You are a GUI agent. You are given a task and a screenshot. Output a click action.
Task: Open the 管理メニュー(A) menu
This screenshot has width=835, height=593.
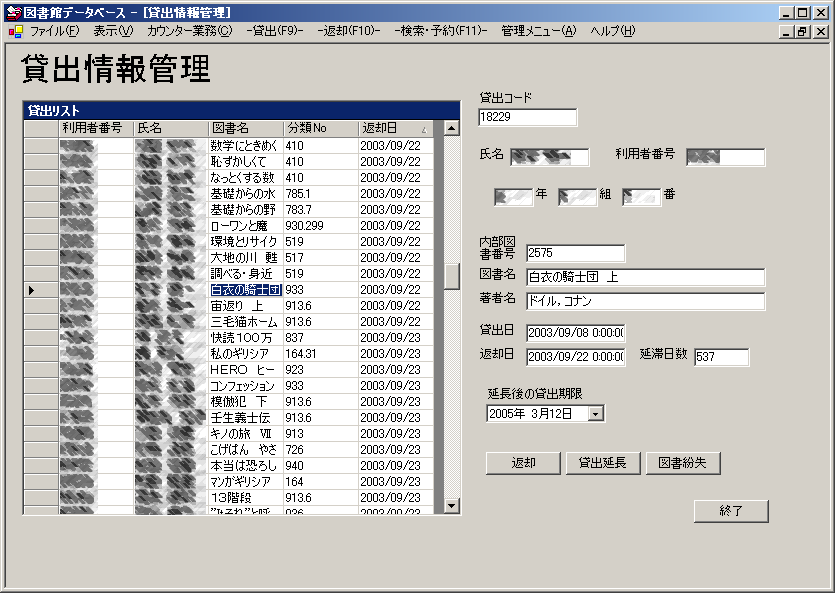point(539,31)
